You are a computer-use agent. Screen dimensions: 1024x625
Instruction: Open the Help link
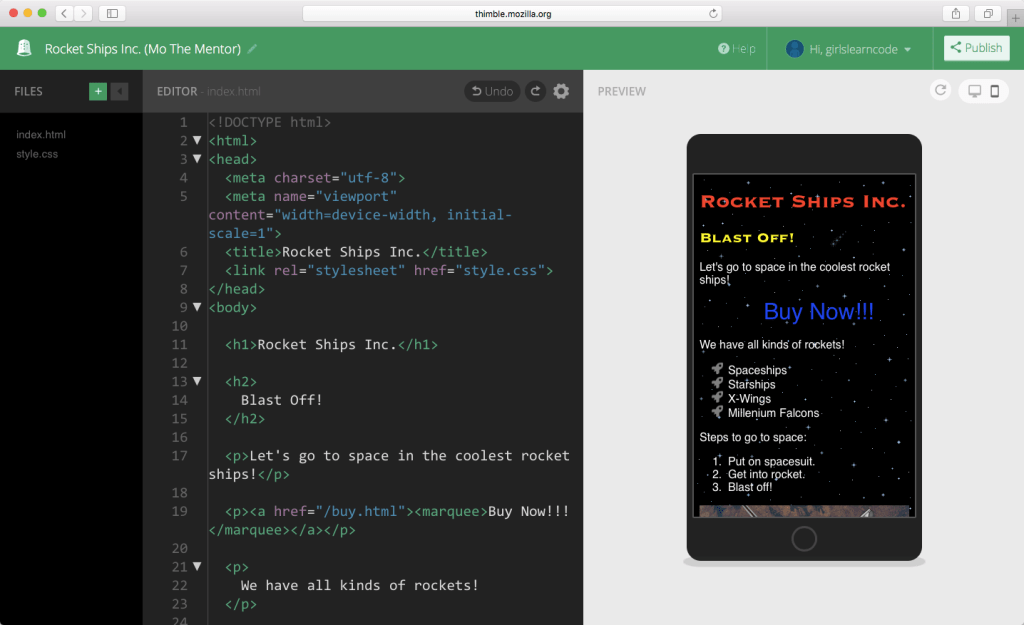[737, 49]
